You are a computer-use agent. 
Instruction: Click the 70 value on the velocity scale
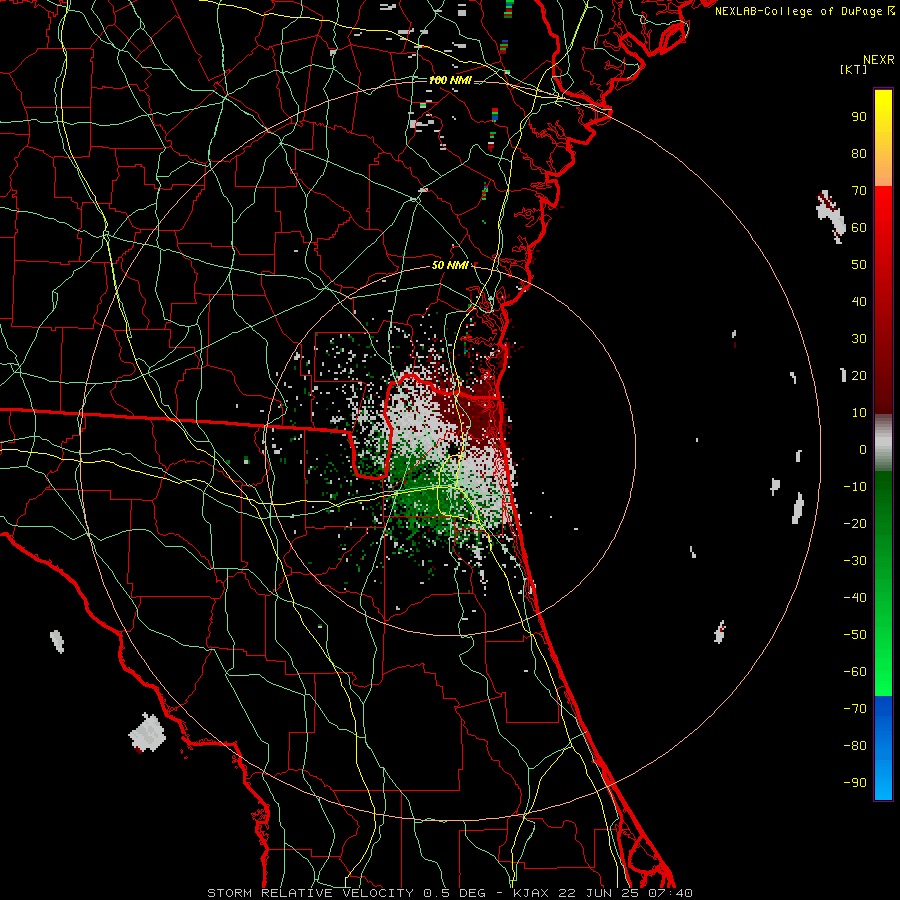[x=859, y=191]
